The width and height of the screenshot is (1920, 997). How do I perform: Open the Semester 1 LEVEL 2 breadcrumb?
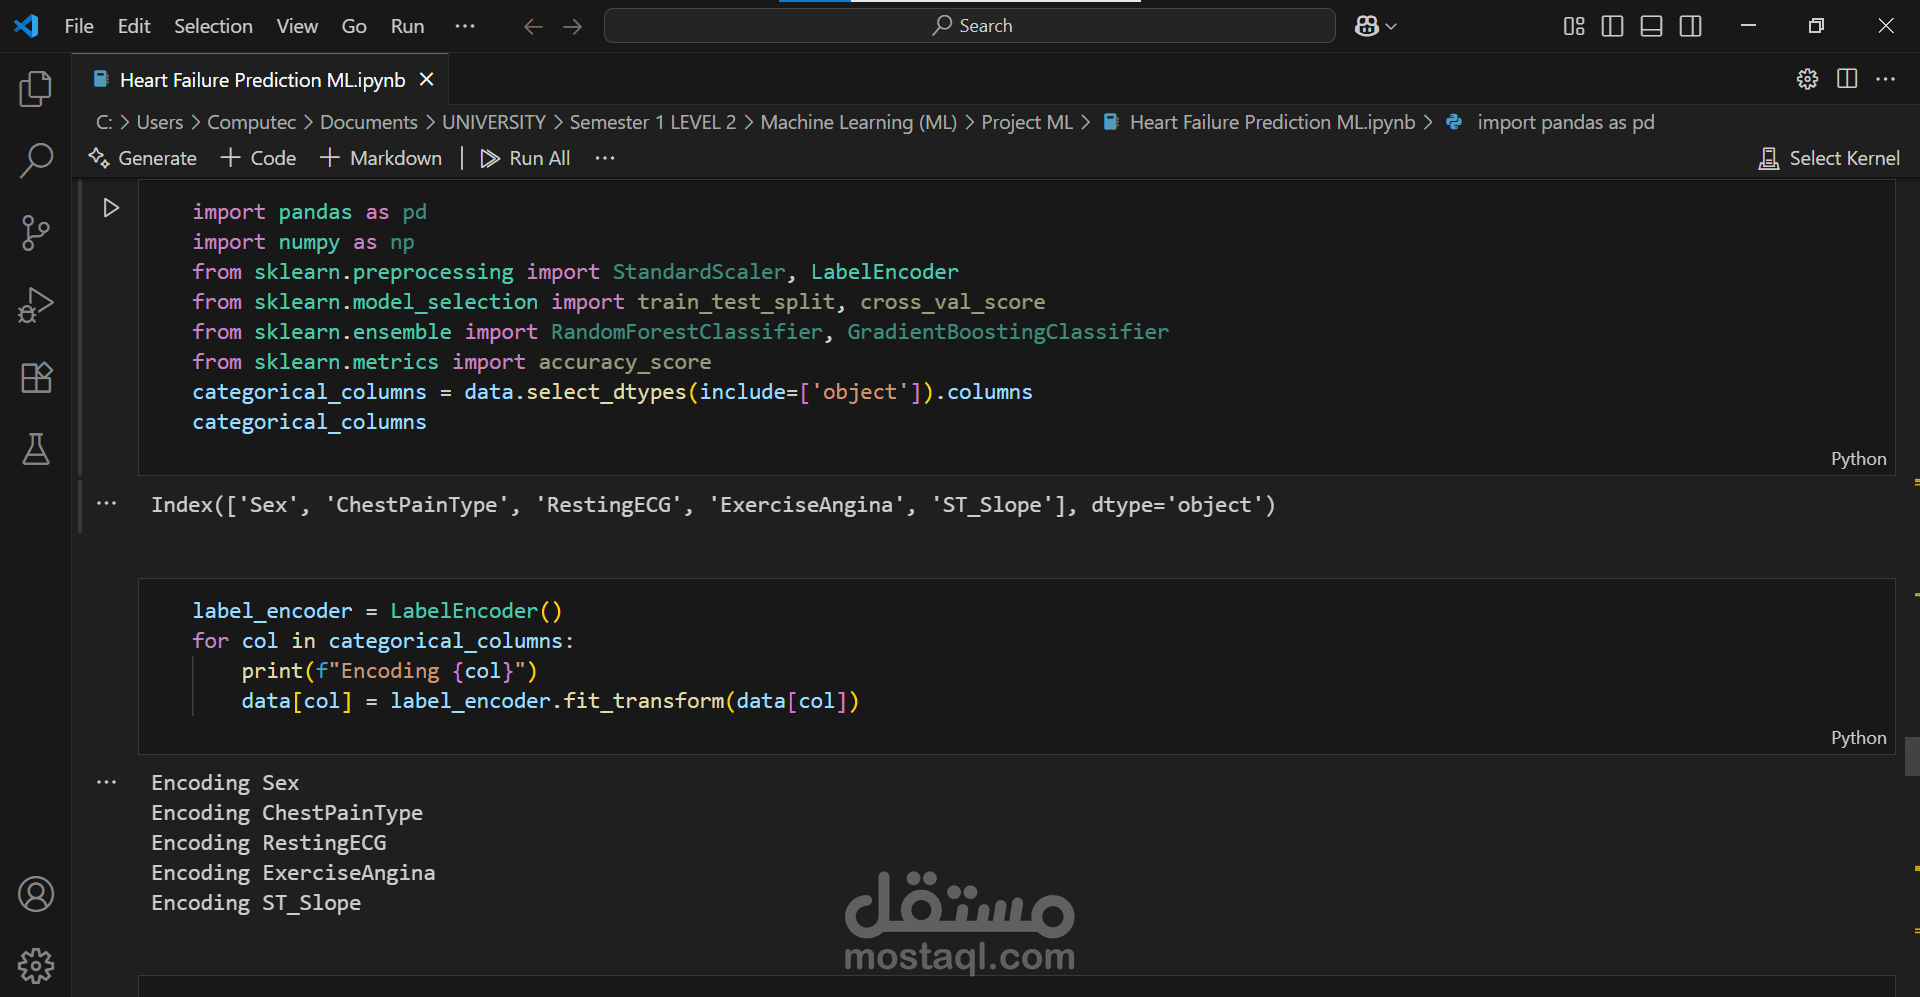coord(653,122)
